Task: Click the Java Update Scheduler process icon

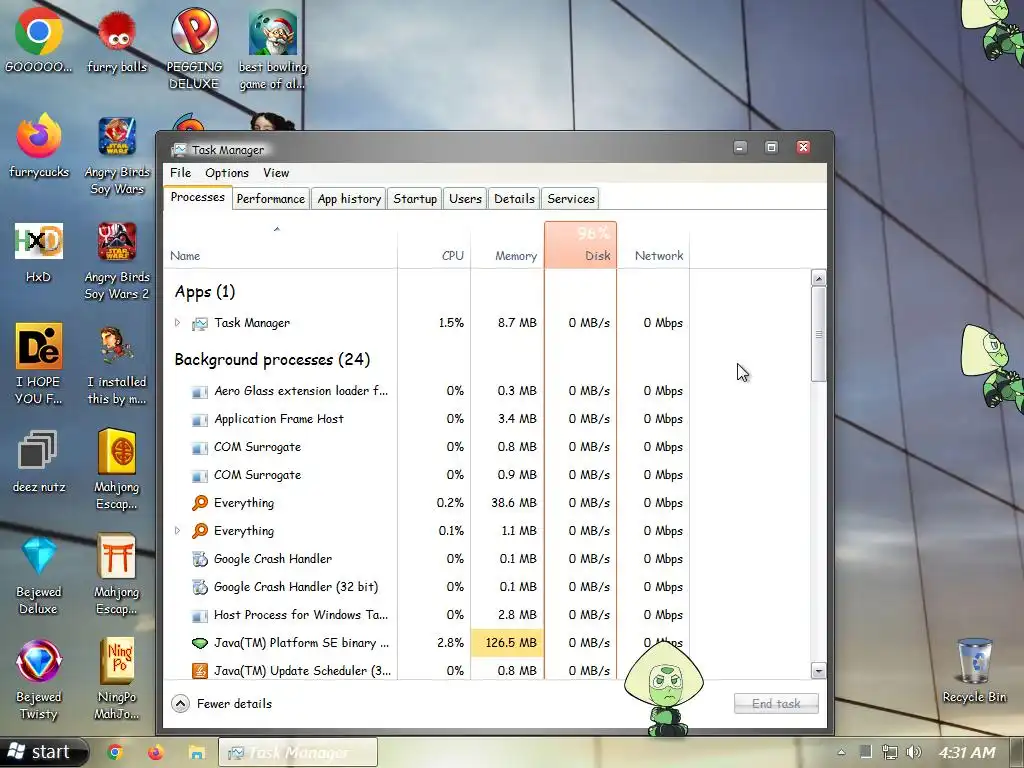Action: [x=200, y=671]
